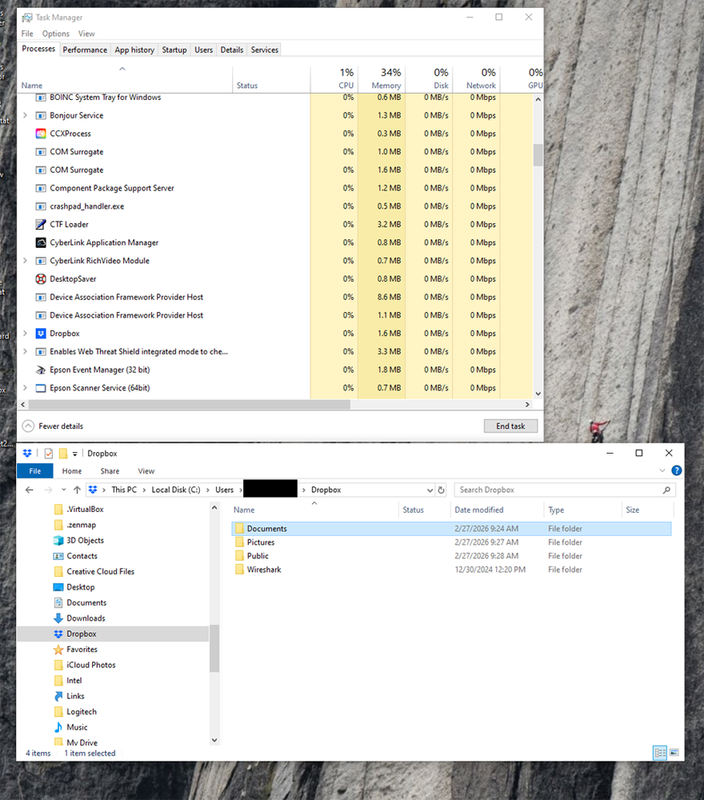Click the New folder quick access icon

(63, 453)
